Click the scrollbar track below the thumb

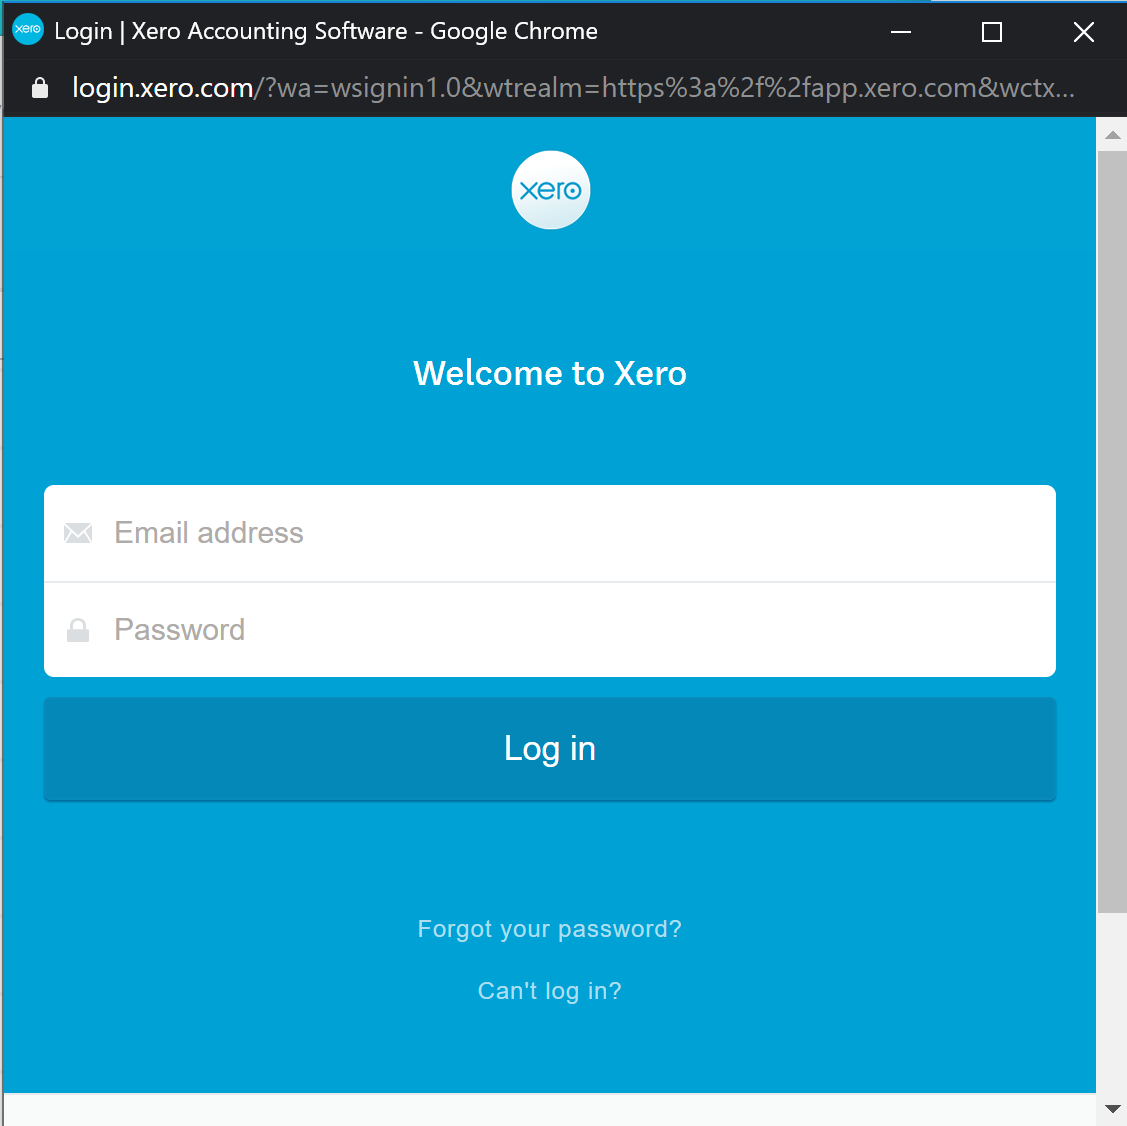pos(1112,1000)
